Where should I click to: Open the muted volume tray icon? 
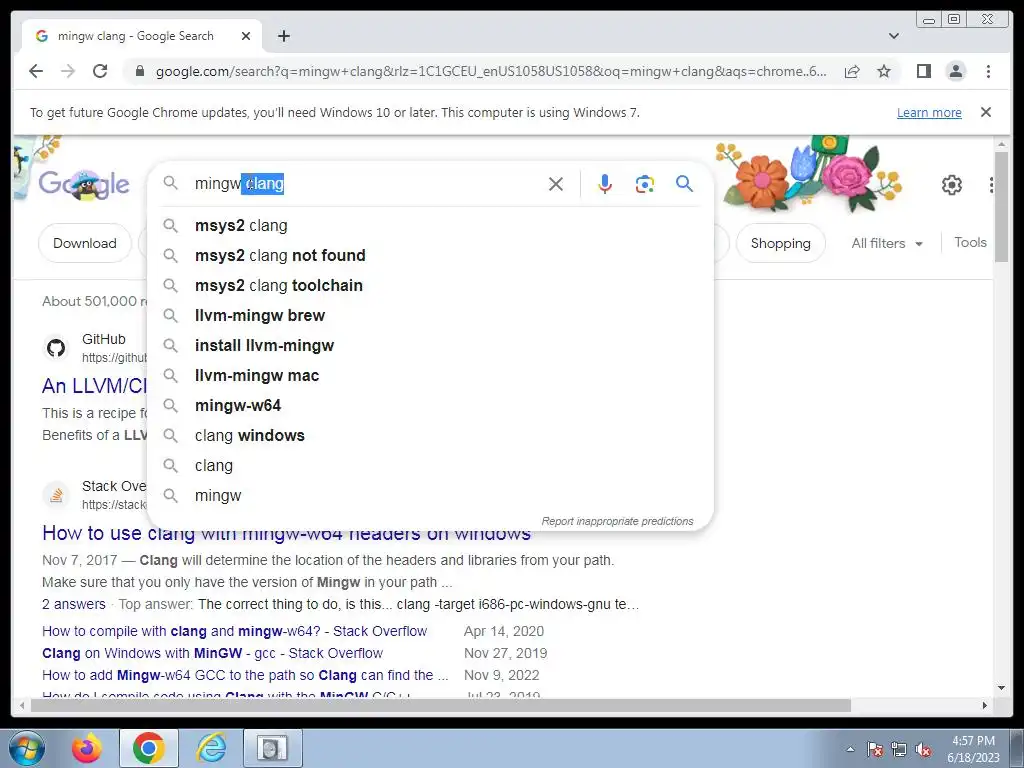923,750
